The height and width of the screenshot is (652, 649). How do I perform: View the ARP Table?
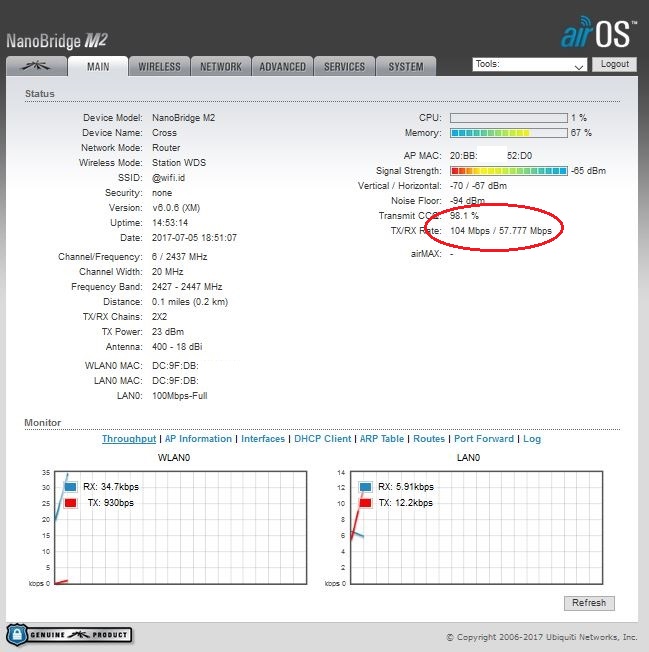(x=382, y=439)
